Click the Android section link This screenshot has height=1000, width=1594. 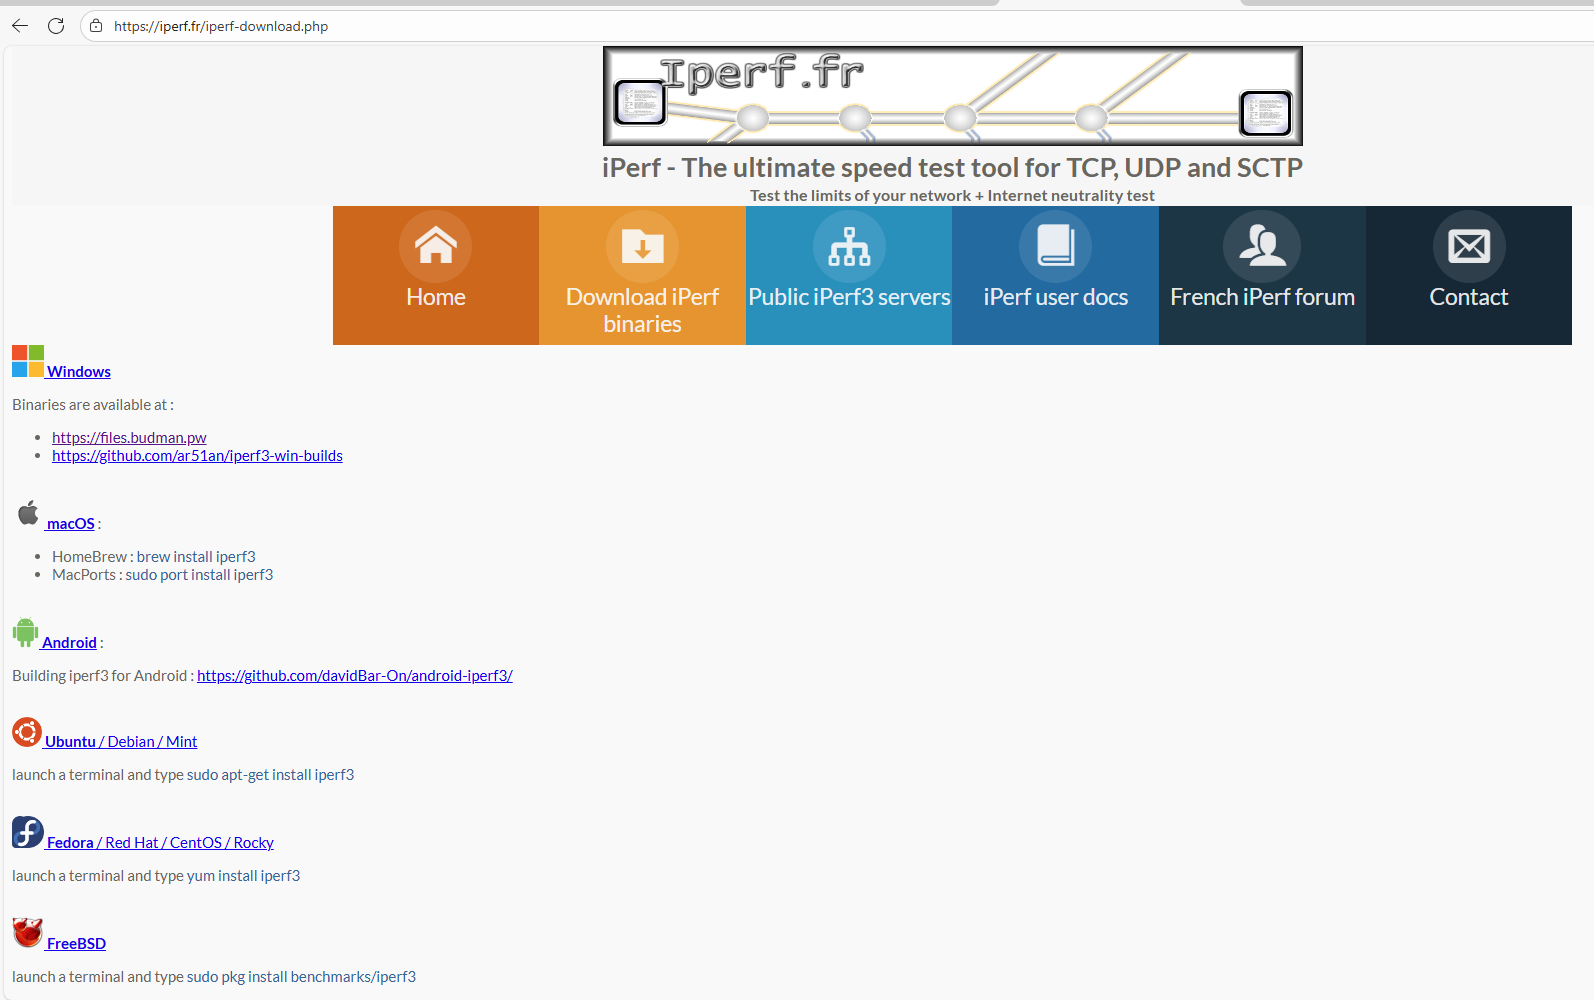coord(70,643)
